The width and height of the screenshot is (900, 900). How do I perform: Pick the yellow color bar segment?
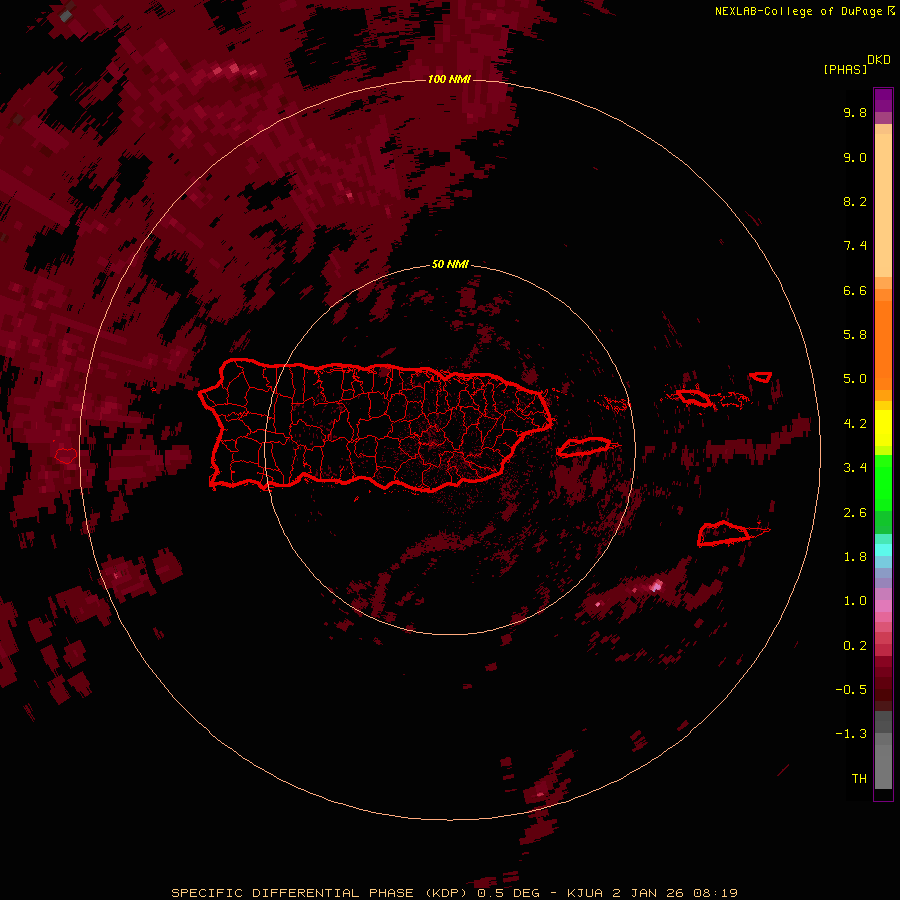tap(883, 428)
